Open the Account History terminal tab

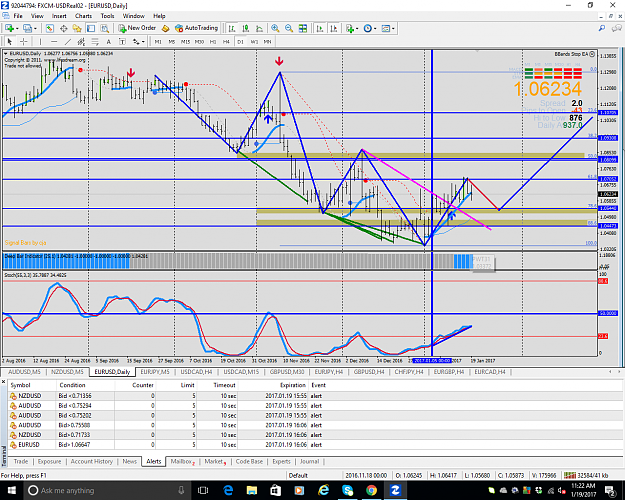tap(92, 461)
